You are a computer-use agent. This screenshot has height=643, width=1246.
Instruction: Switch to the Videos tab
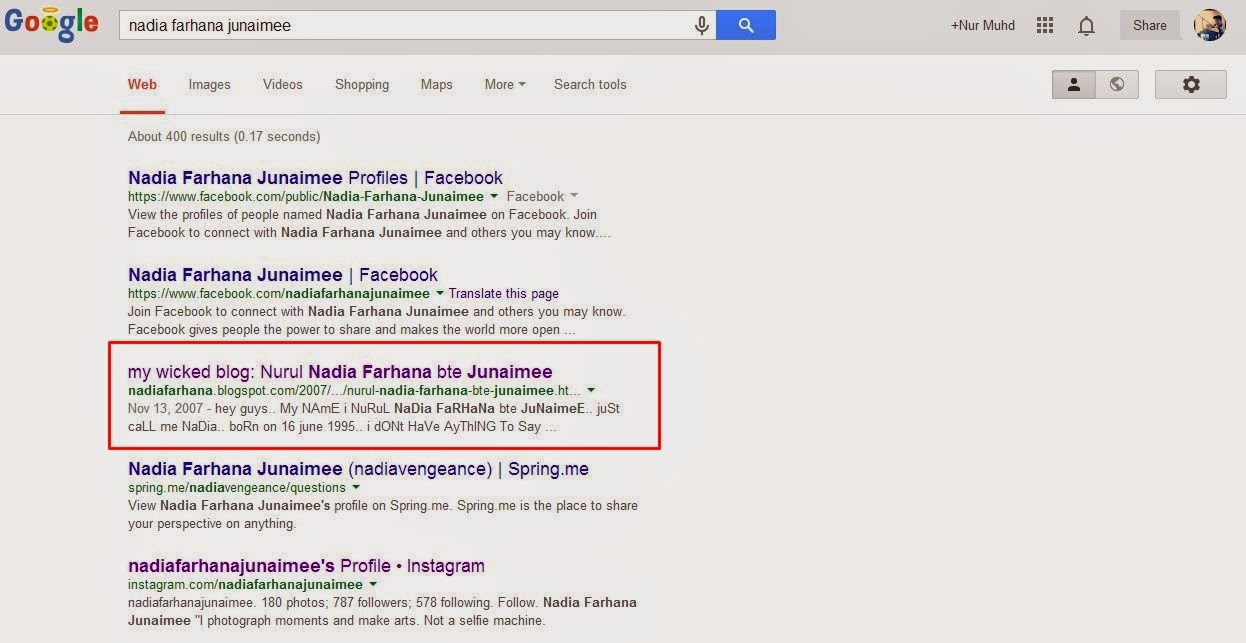point(282,85)
